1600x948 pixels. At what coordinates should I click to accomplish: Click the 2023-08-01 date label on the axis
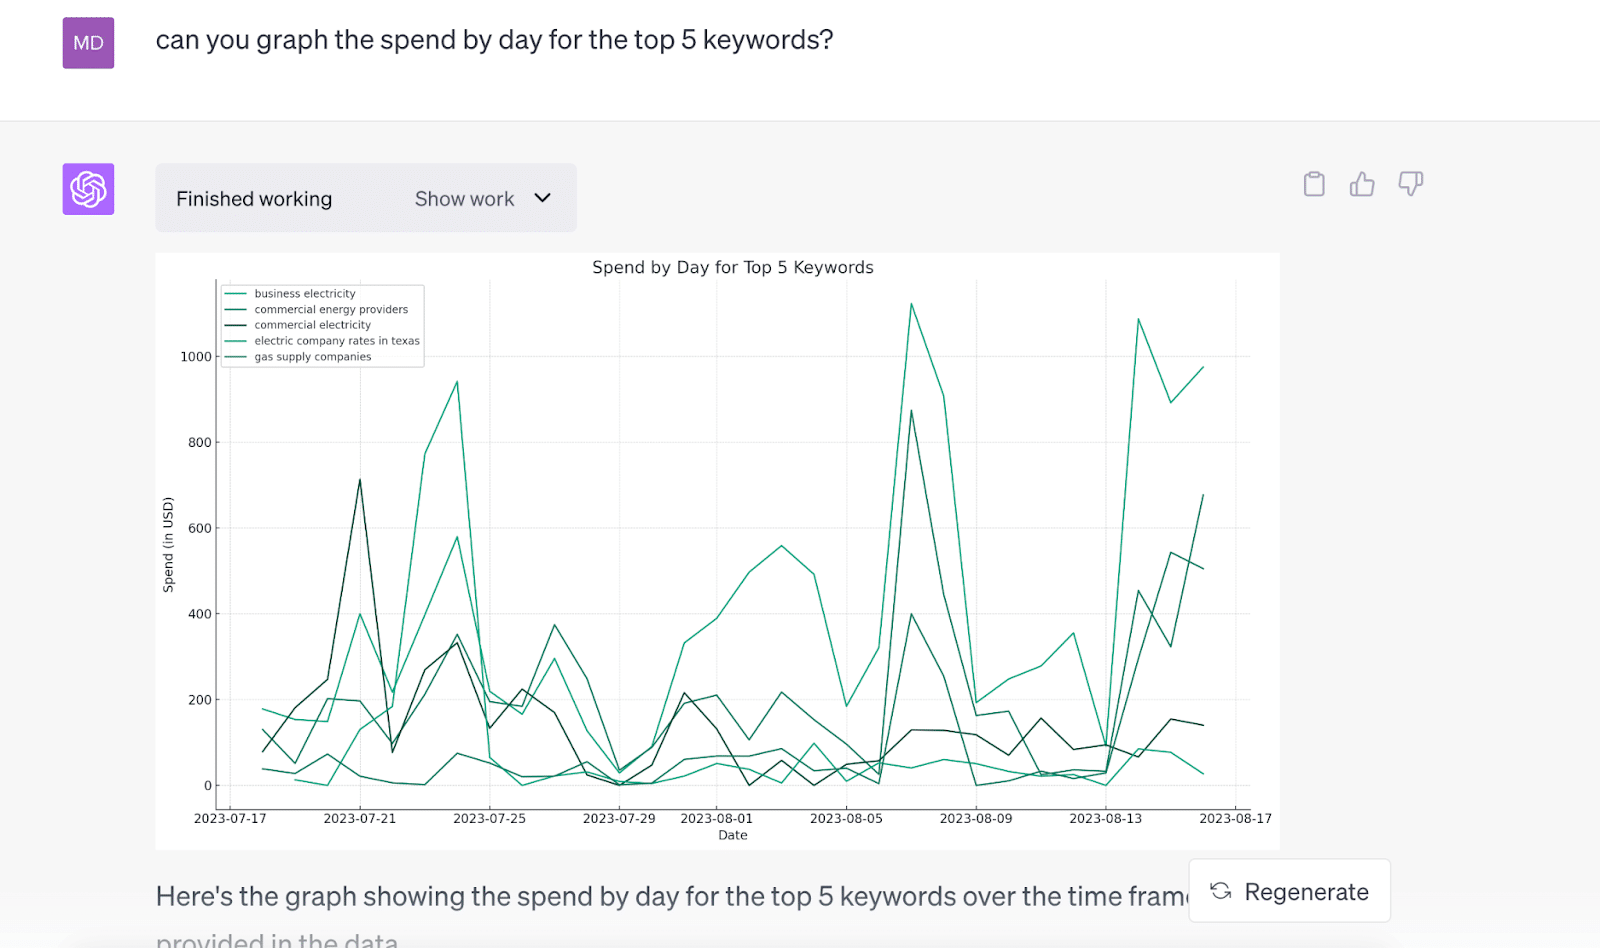716,818
